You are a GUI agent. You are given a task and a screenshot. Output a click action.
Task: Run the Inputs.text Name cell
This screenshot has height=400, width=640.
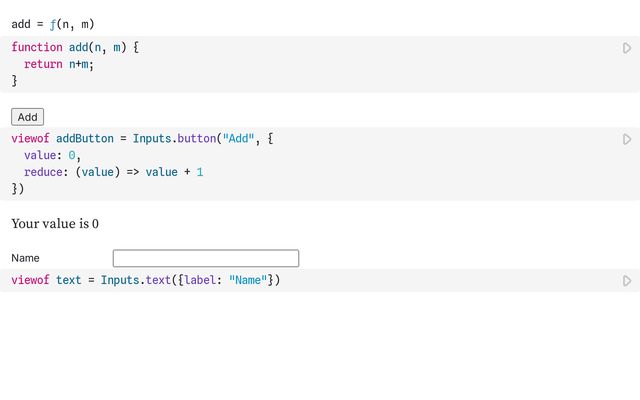coord(627,281)
